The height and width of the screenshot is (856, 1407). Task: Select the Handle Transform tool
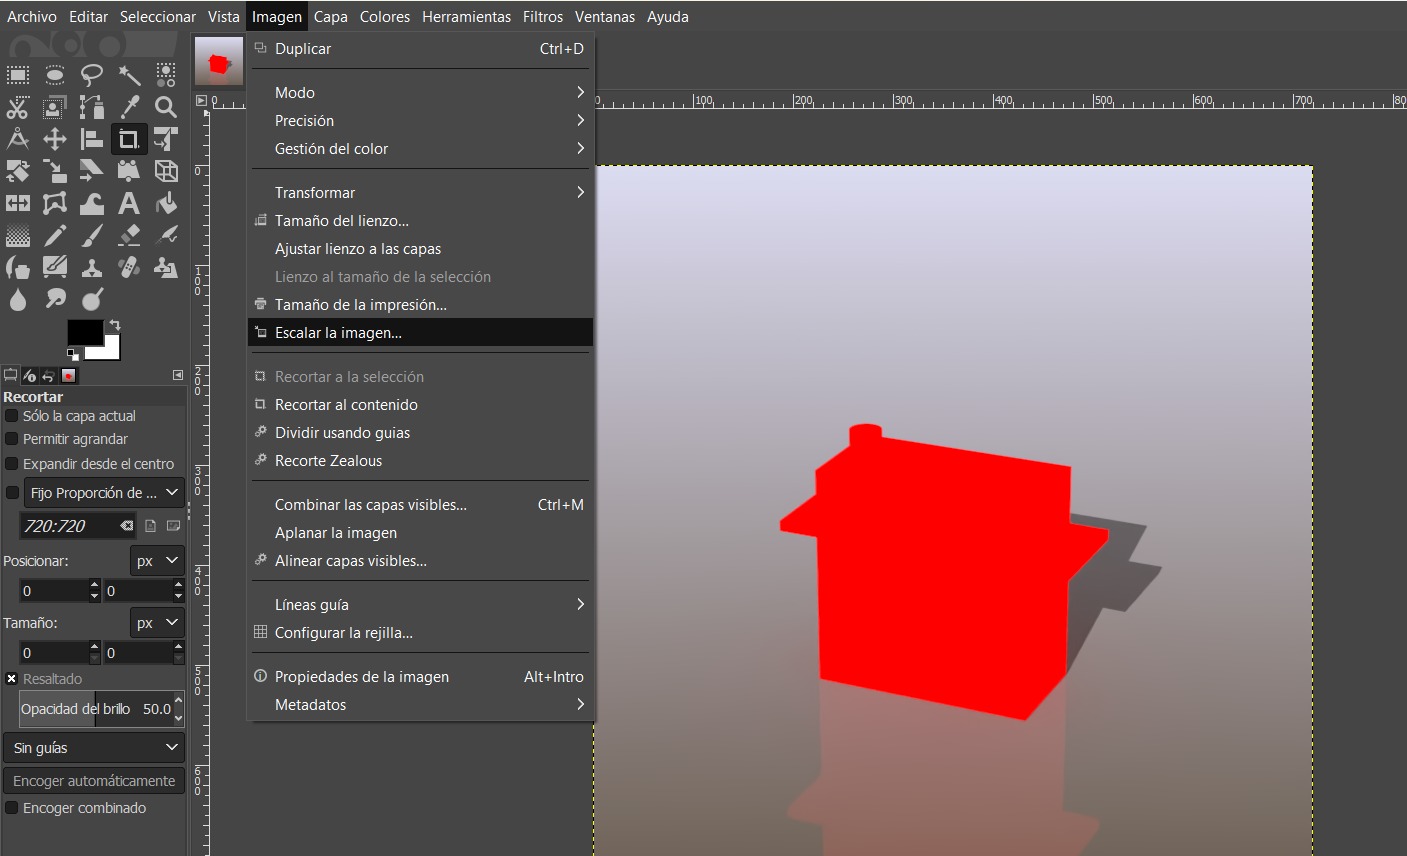[129, 171]
